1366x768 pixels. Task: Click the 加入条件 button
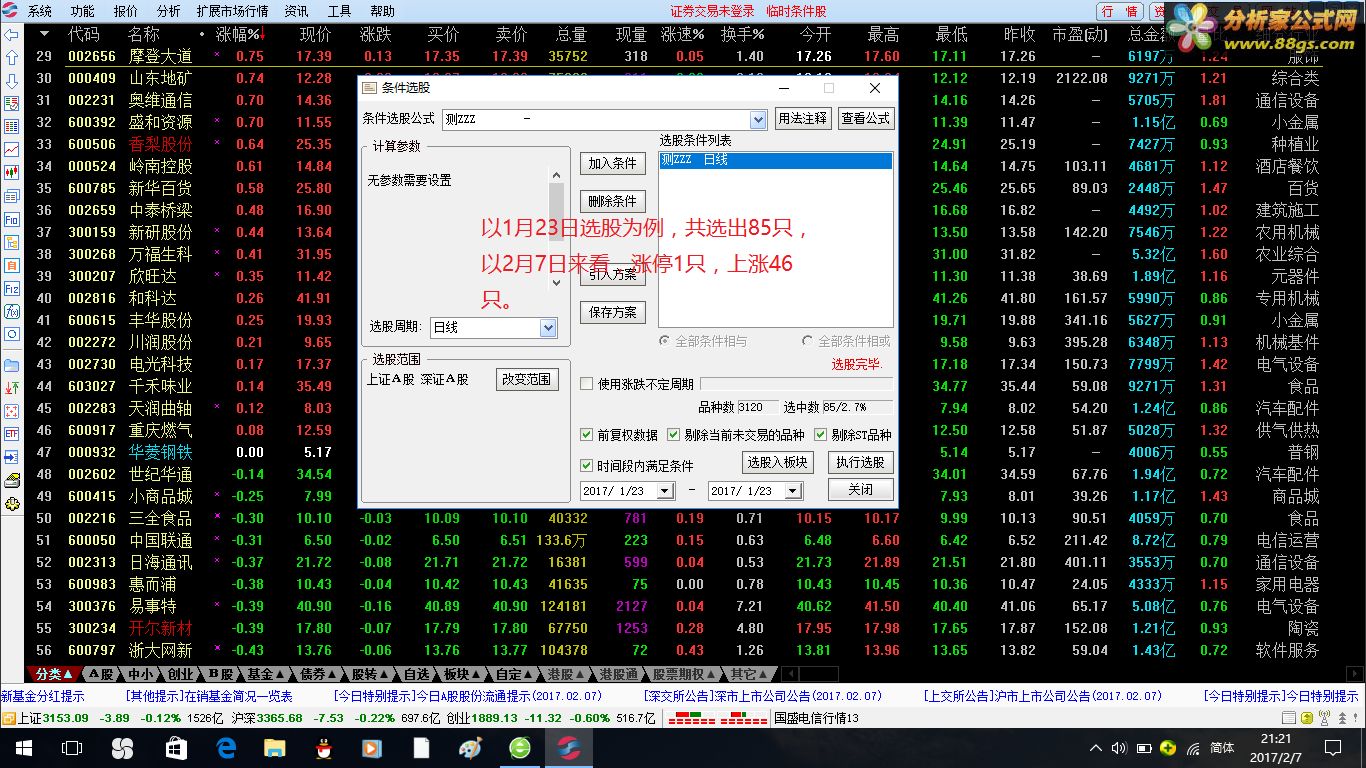click(x=612, y=163)
